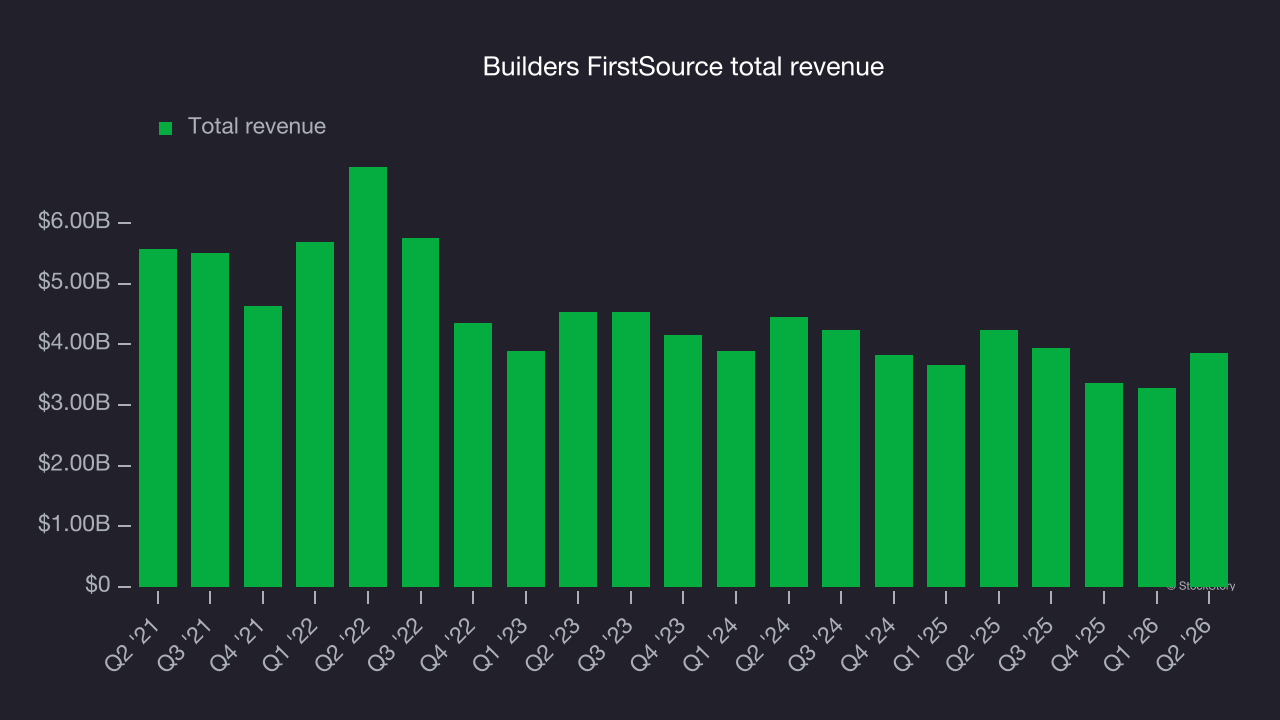Click the revenue bar above Q2 '24
Image resolution: width=1280 pixels, height=720 pixels.
[789, 452]
